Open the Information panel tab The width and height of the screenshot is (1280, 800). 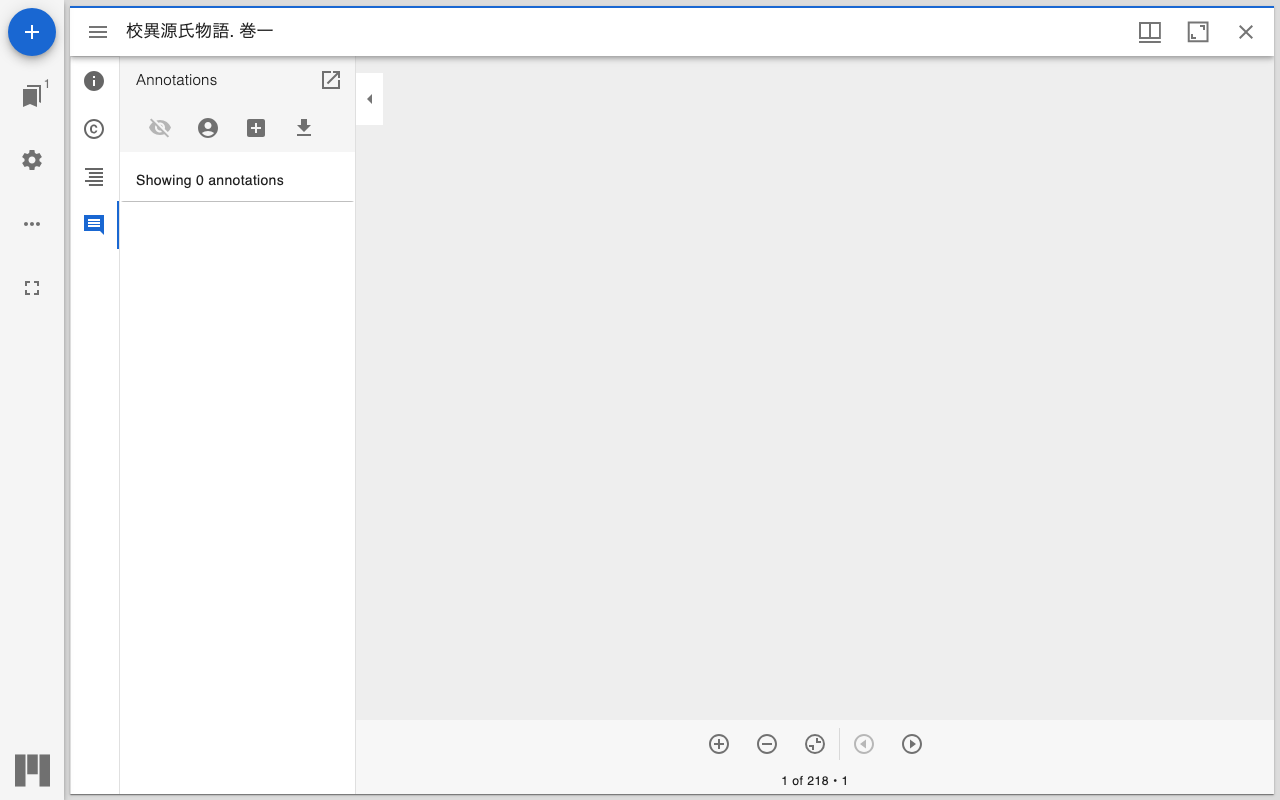[x=94, y=81]
